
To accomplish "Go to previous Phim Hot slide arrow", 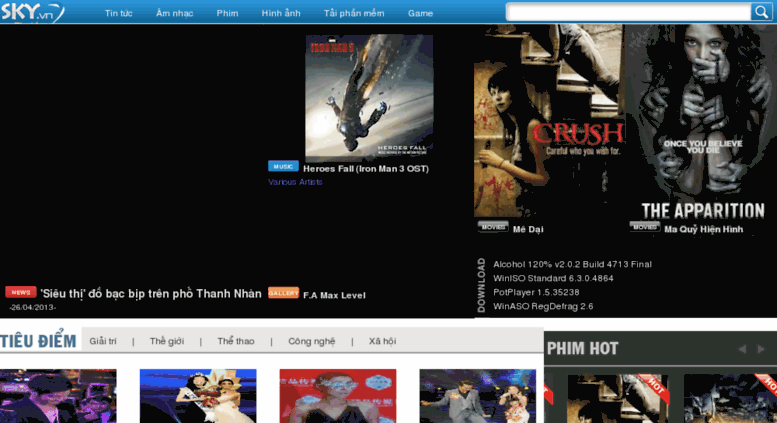I will [x=742, y=349].
